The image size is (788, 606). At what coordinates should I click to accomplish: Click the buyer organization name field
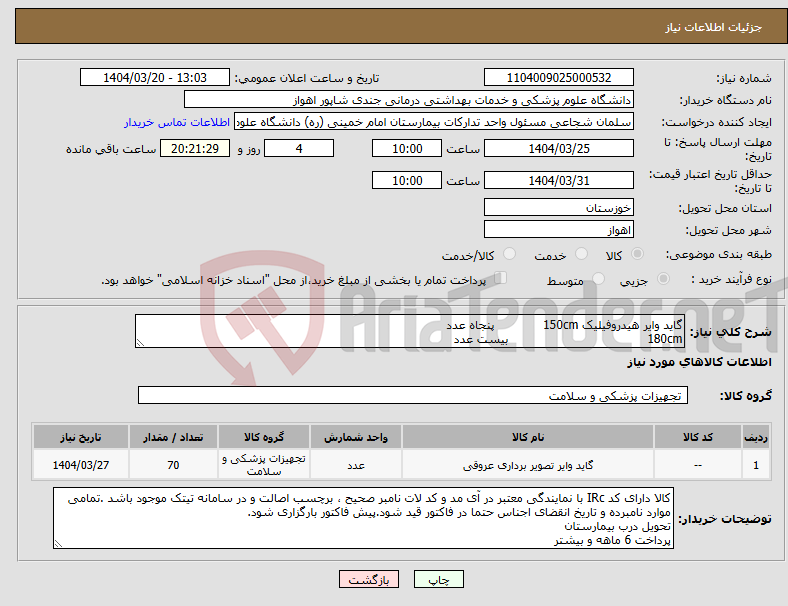click(x=409, y=99)
